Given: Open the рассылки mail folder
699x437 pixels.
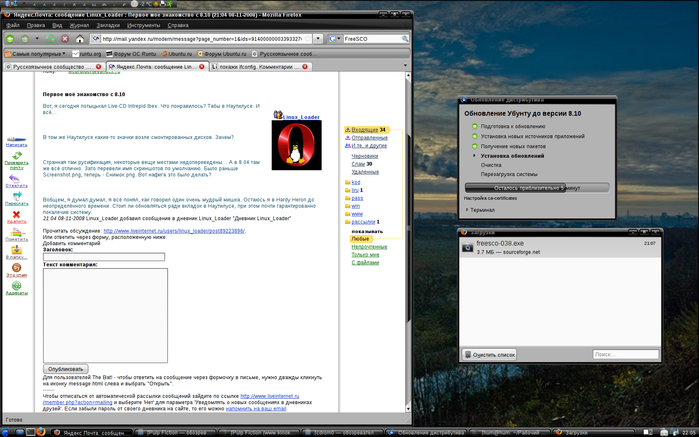Looking at the screenshot, I should (x=363, y=222).
